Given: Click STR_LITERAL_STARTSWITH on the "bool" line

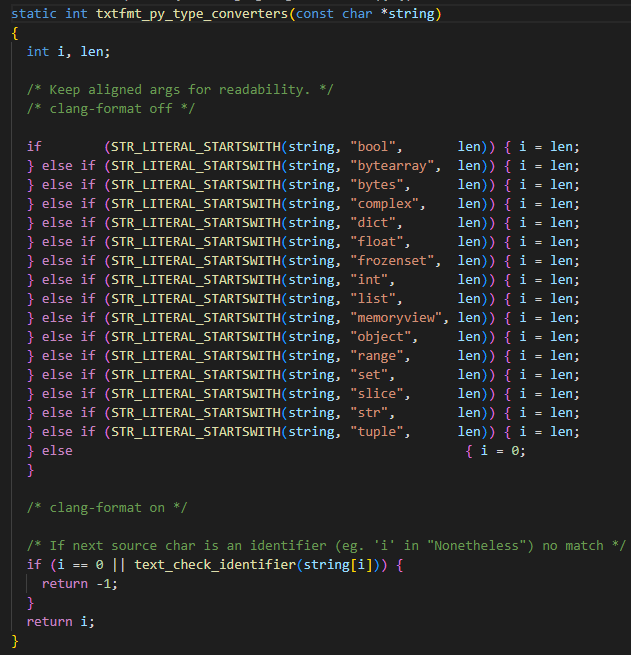Looking at the screenshot, I should (196, 147).
